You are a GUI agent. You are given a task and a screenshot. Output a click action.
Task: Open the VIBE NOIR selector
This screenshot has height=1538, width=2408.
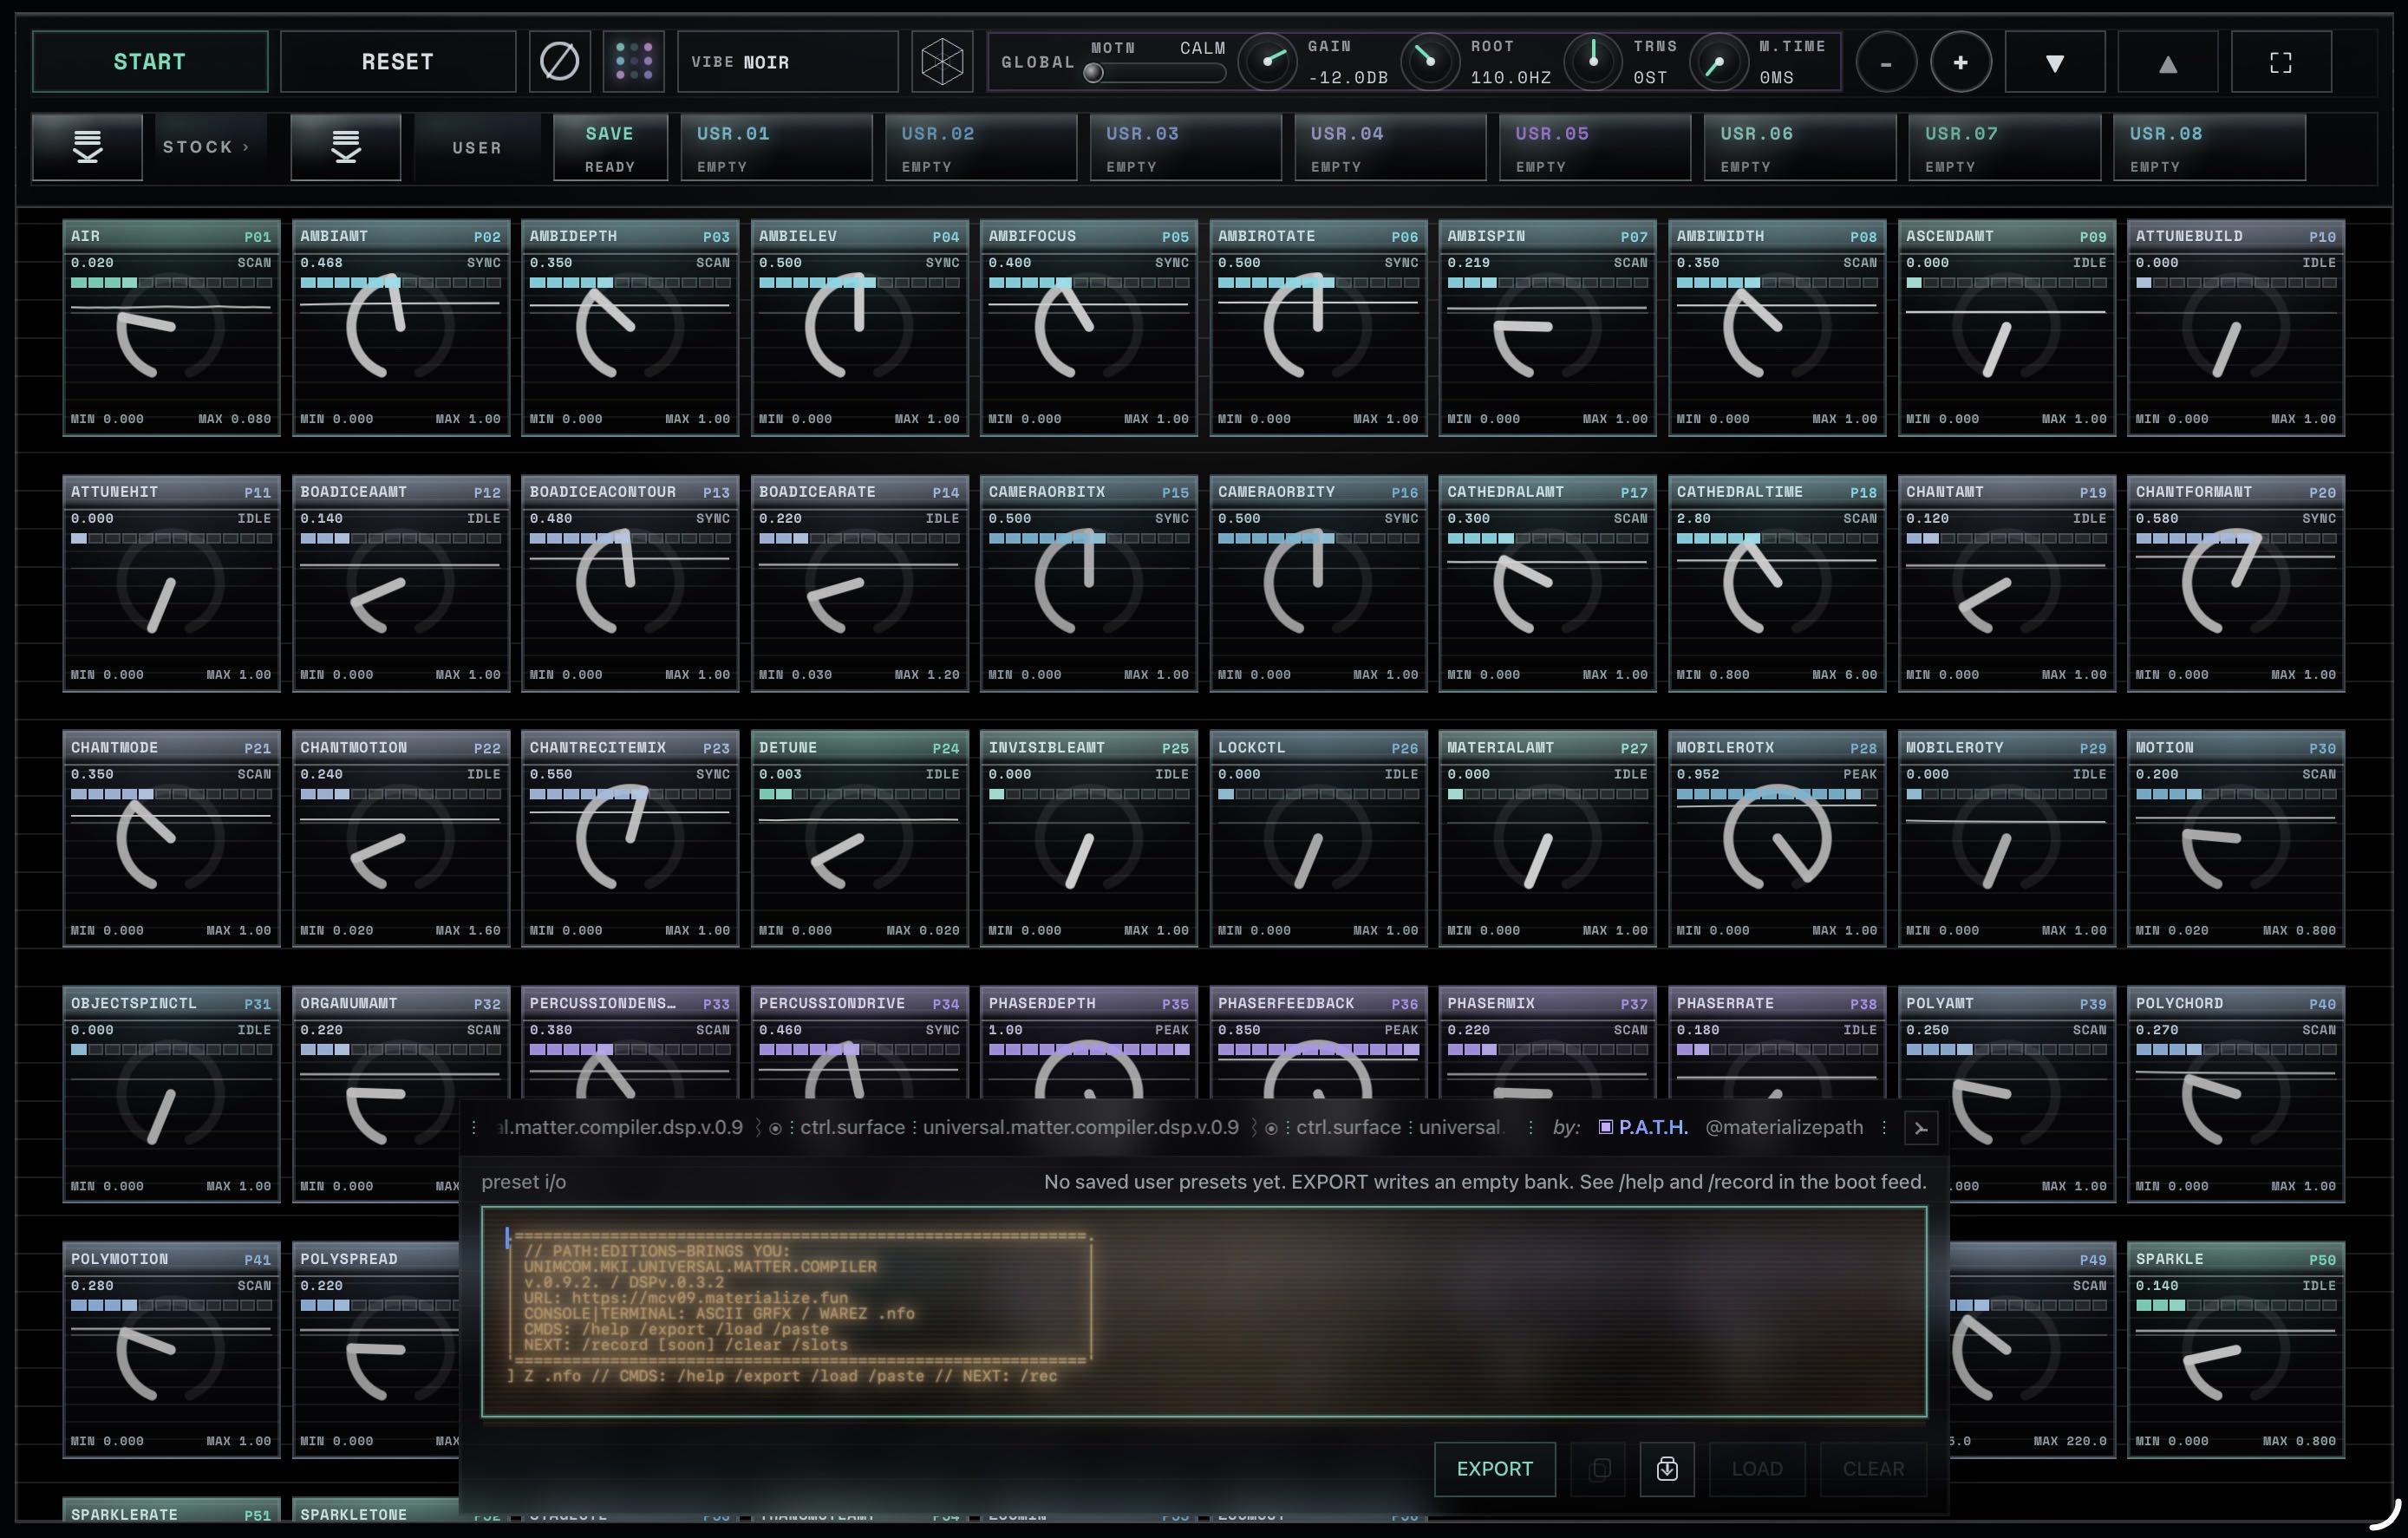[x=788, y=62]
